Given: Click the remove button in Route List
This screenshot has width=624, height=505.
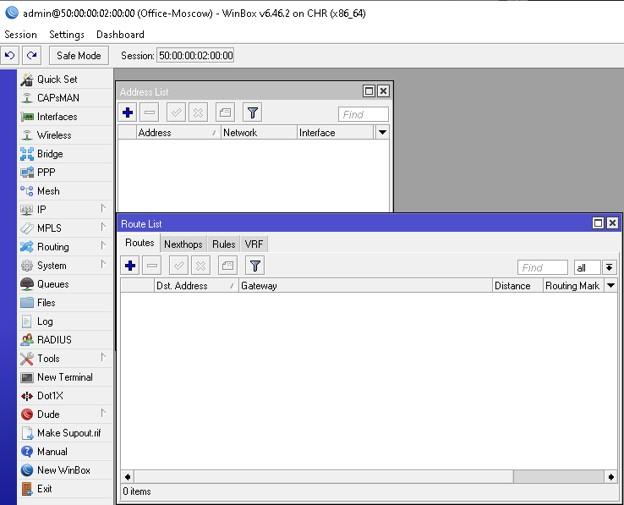Looking at the screenshot, I should tap(152, 265).
